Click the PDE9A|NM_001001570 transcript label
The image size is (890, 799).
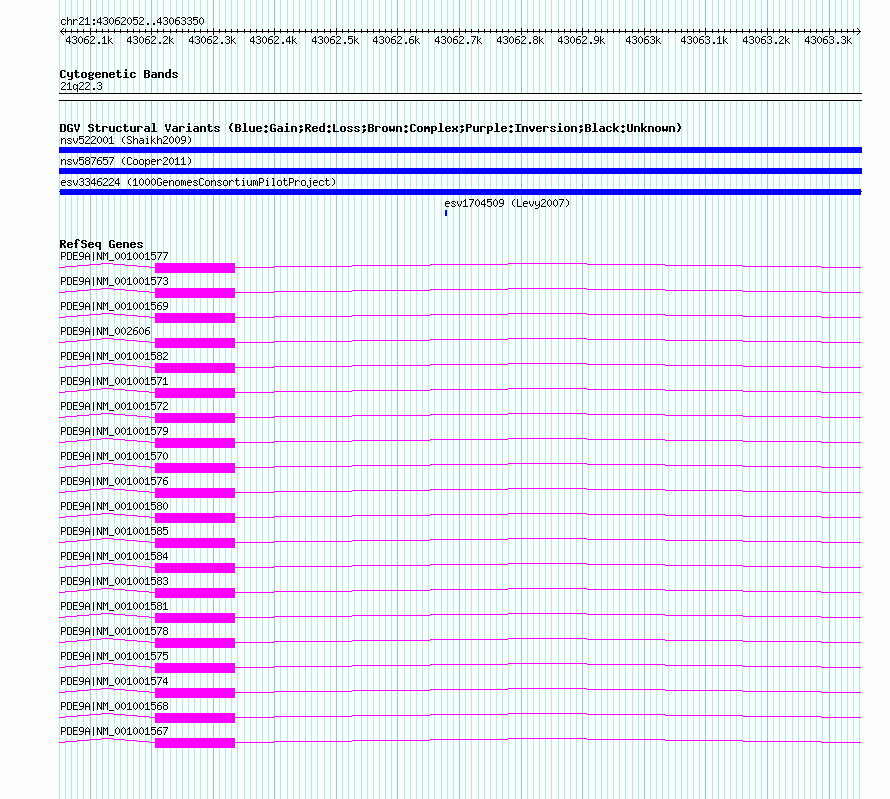click(114, 456)
